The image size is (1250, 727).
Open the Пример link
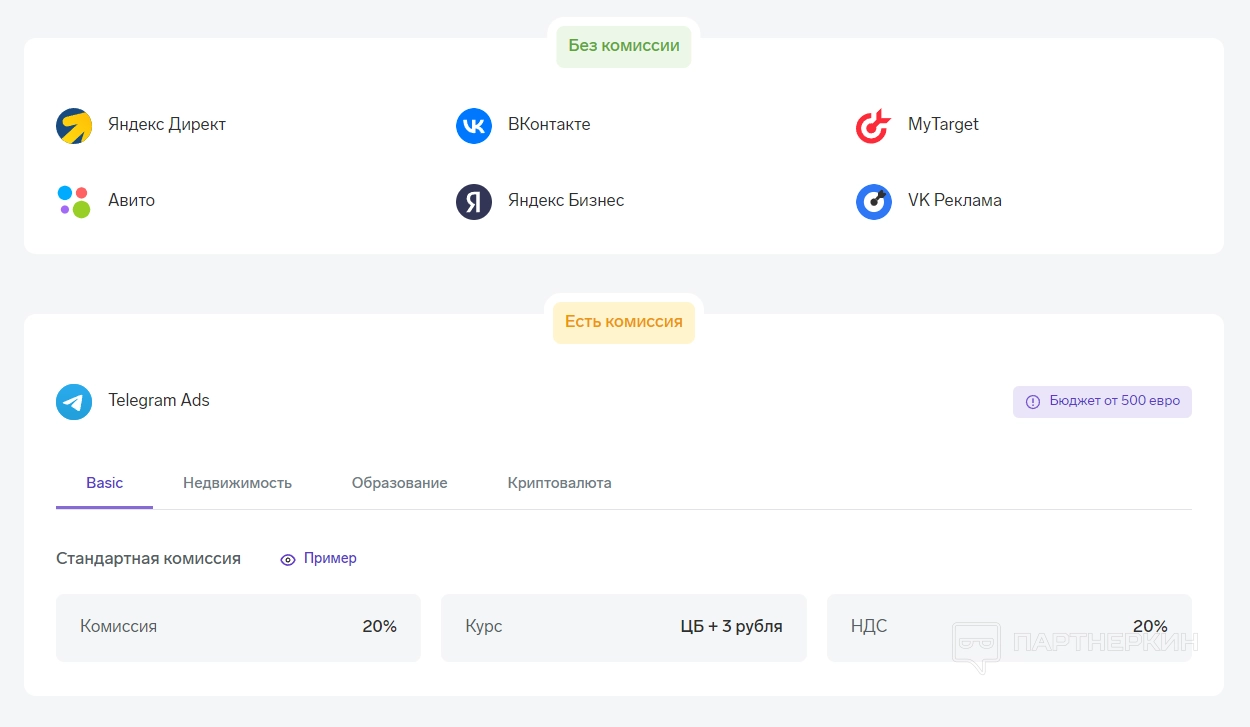point(330,558)
